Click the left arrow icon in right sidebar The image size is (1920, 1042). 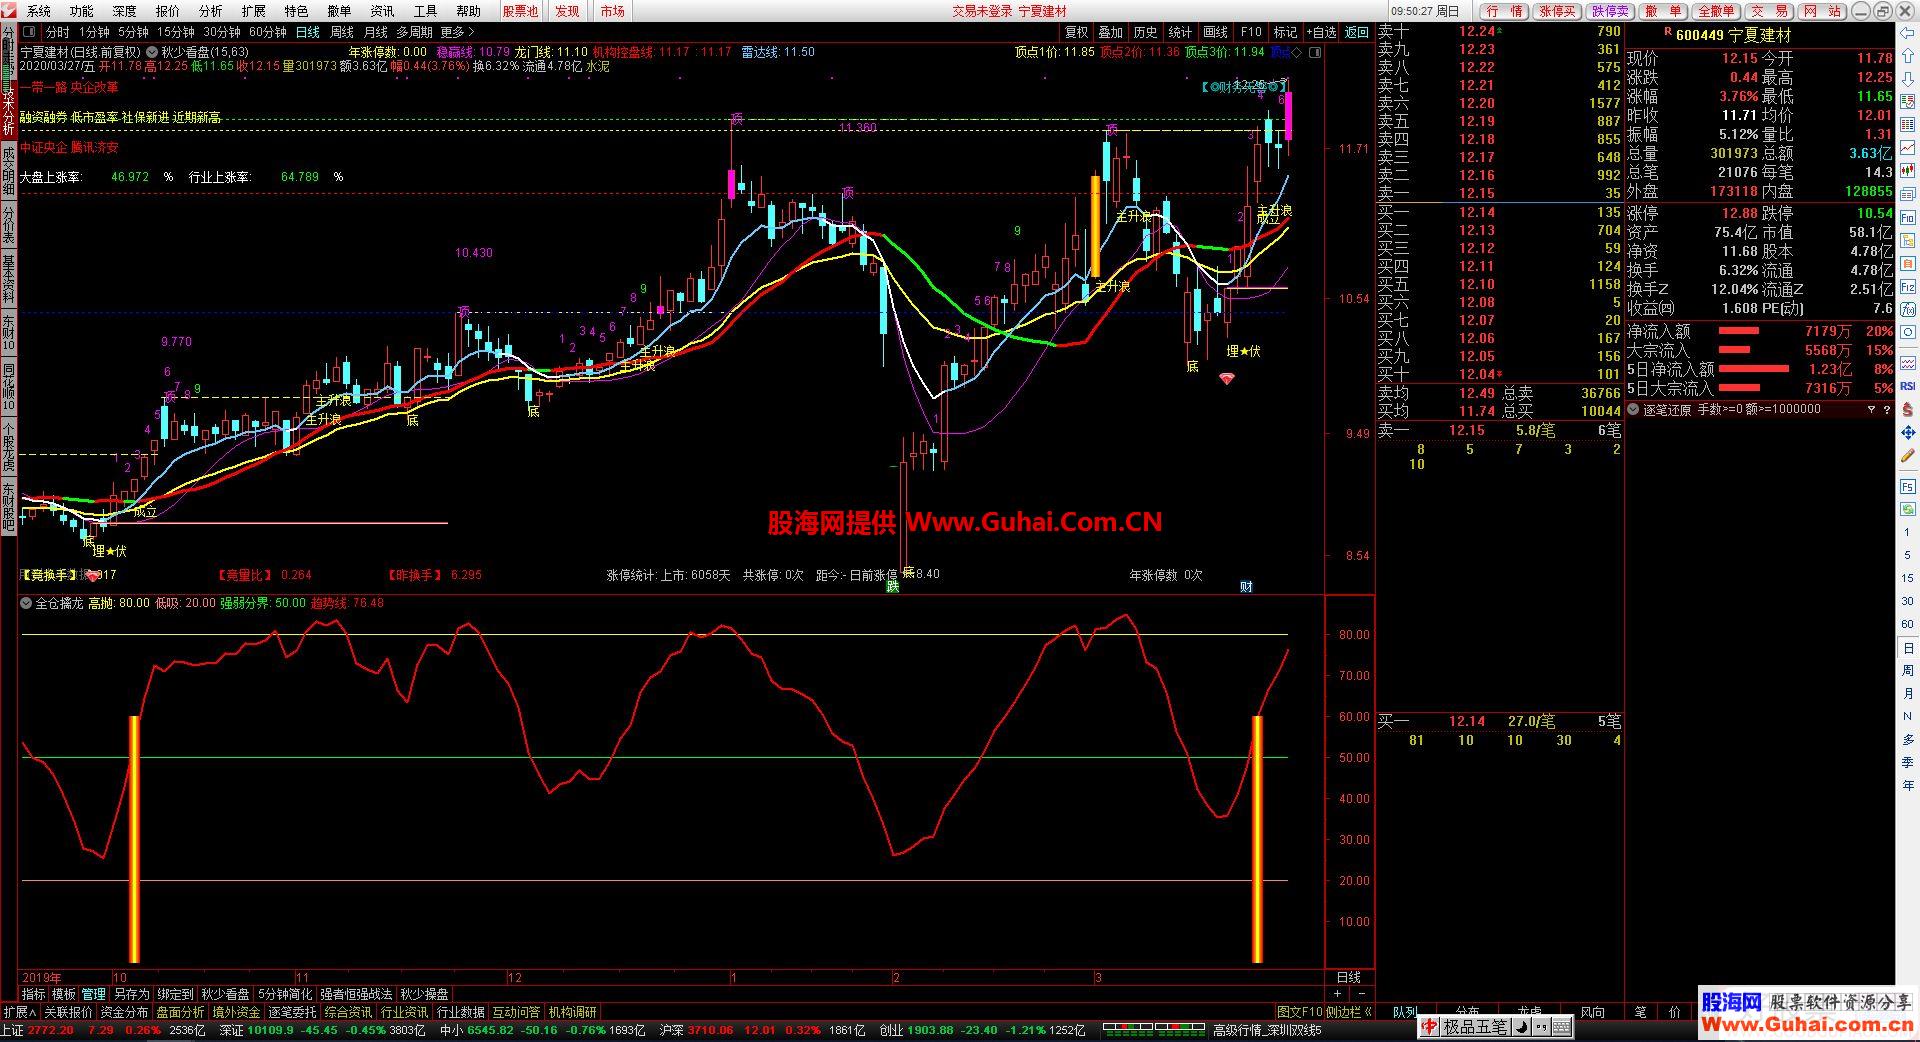click(1908, 34)
